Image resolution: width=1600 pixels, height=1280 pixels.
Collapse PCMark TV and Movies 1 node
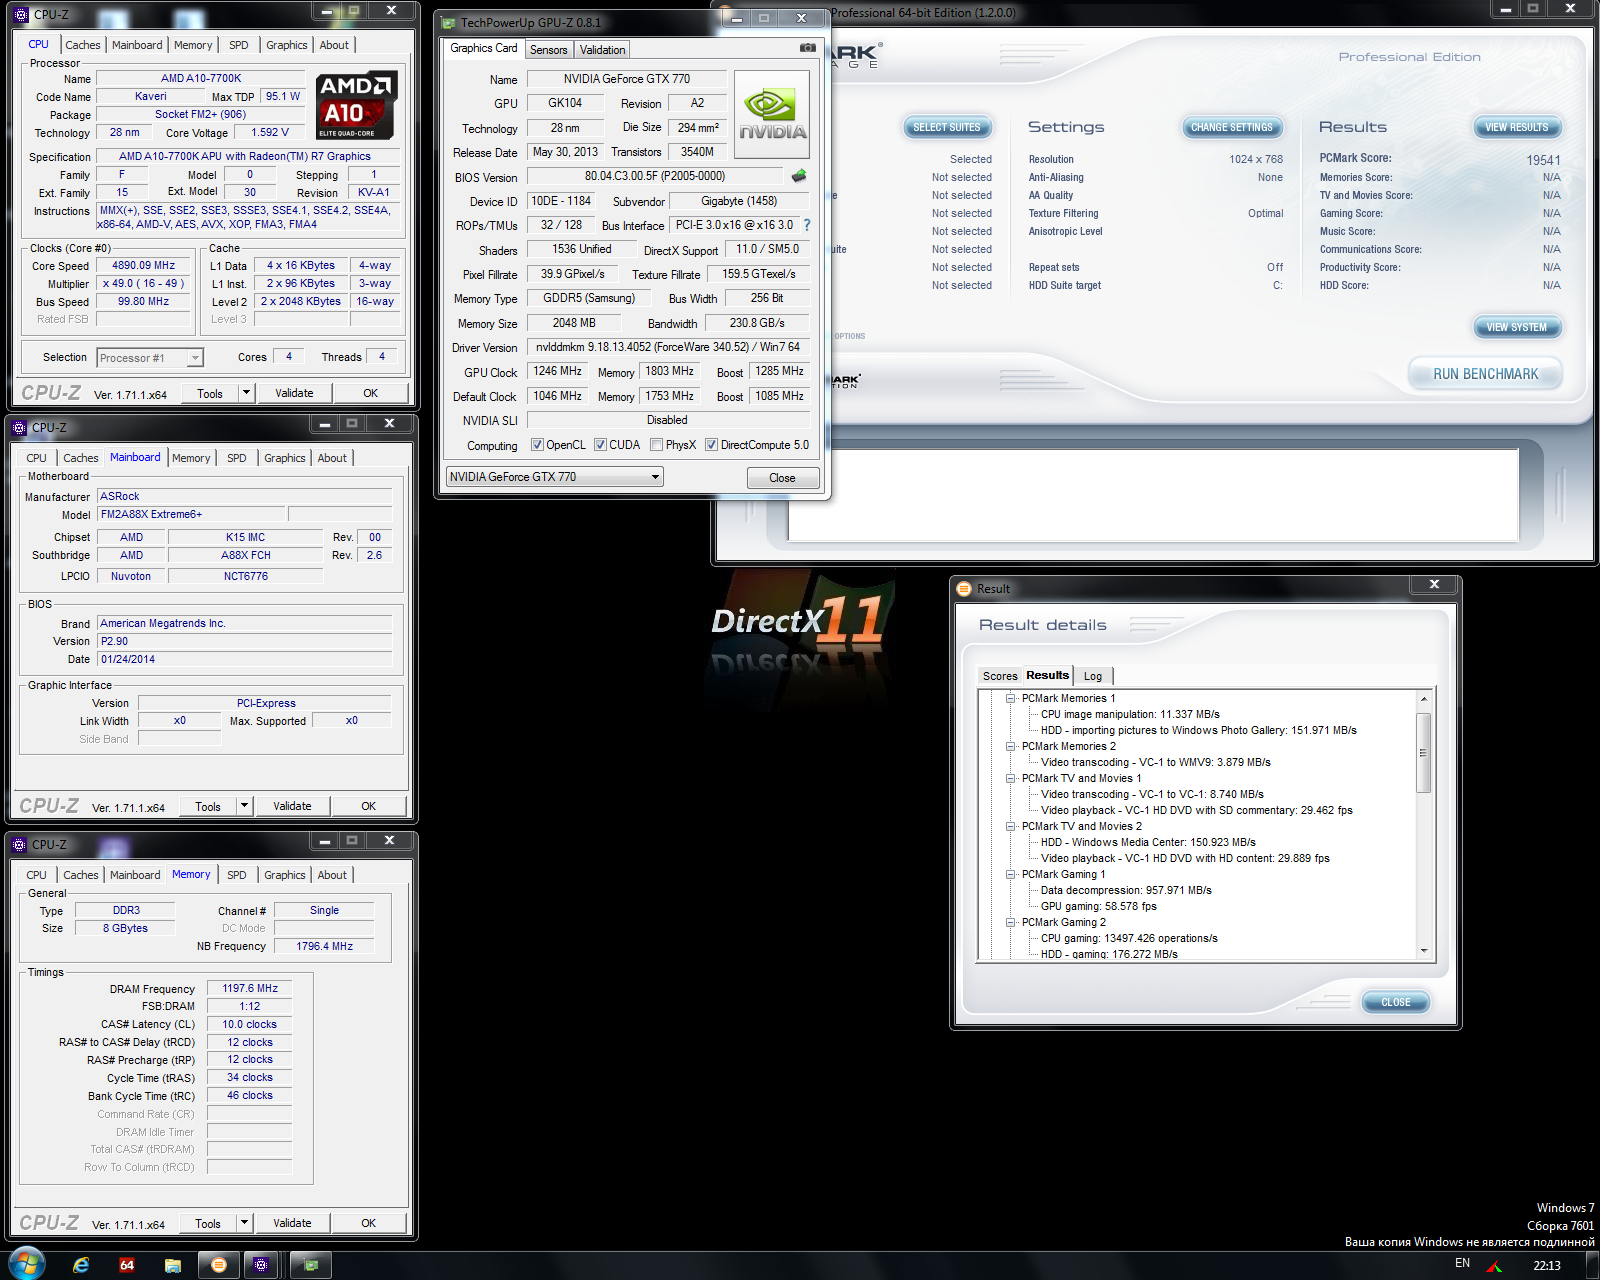(1011, 779)
